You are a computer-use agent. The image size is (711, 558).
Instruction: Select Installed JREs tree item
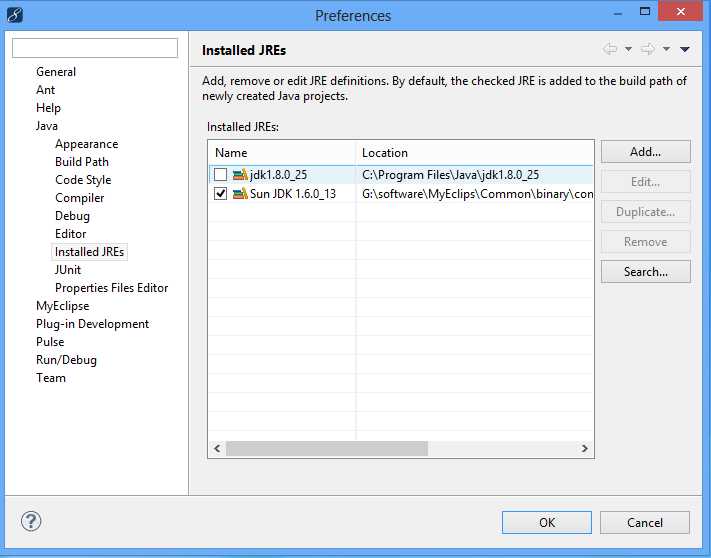(x=89, y=252)
